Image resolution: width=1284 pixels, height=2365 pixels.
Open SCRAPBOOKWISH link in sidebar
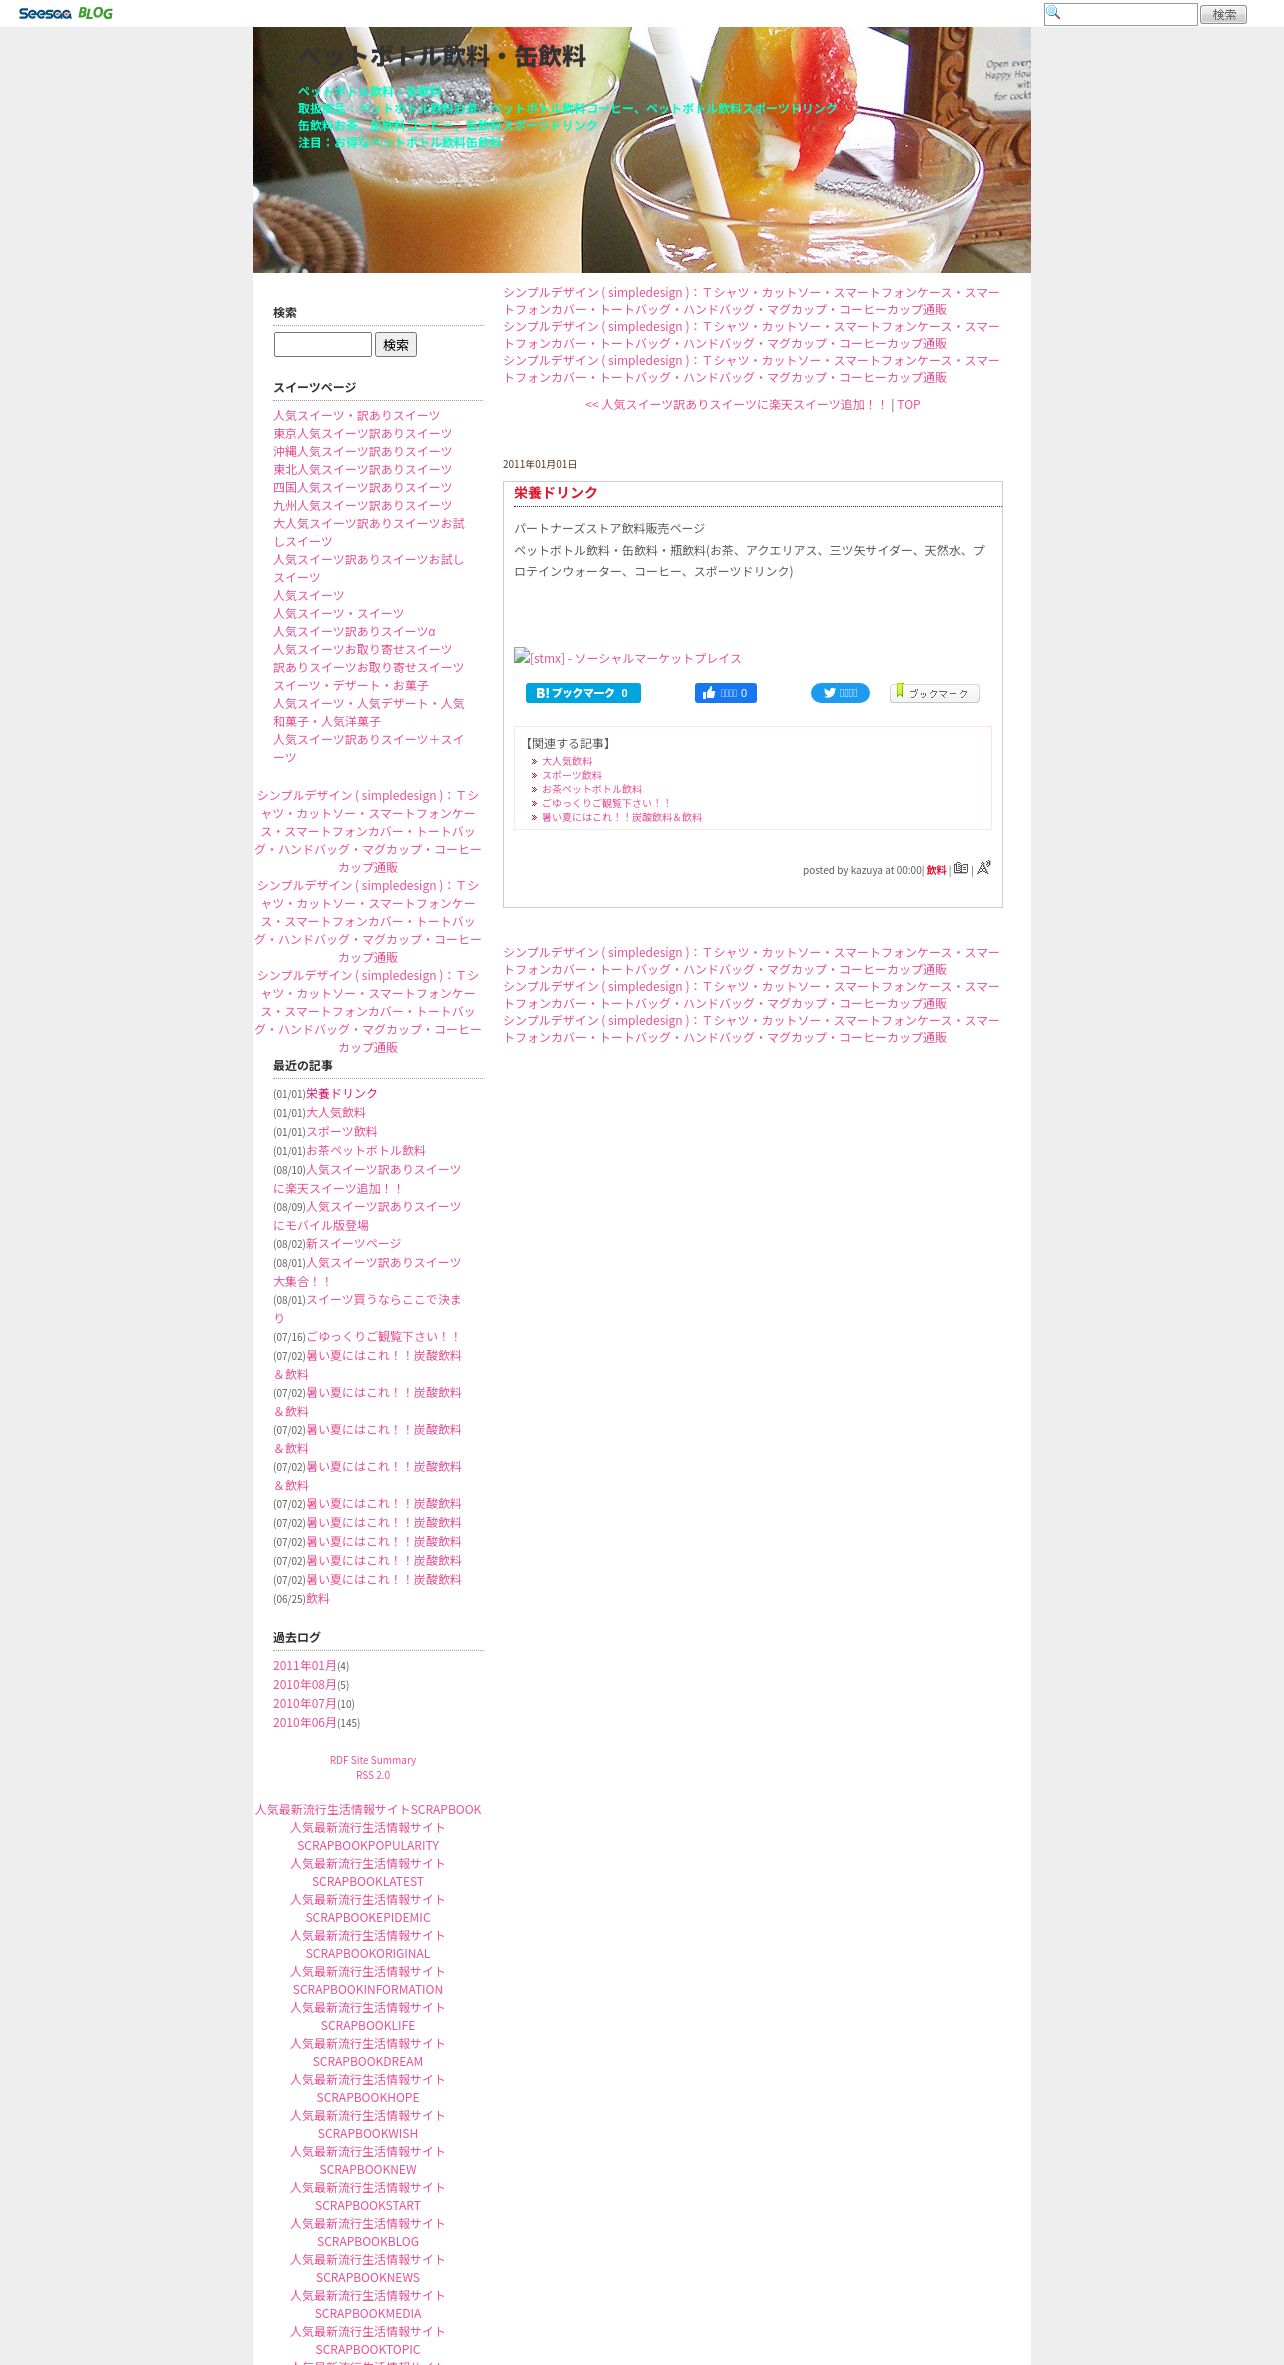[x=368, y=2125]
